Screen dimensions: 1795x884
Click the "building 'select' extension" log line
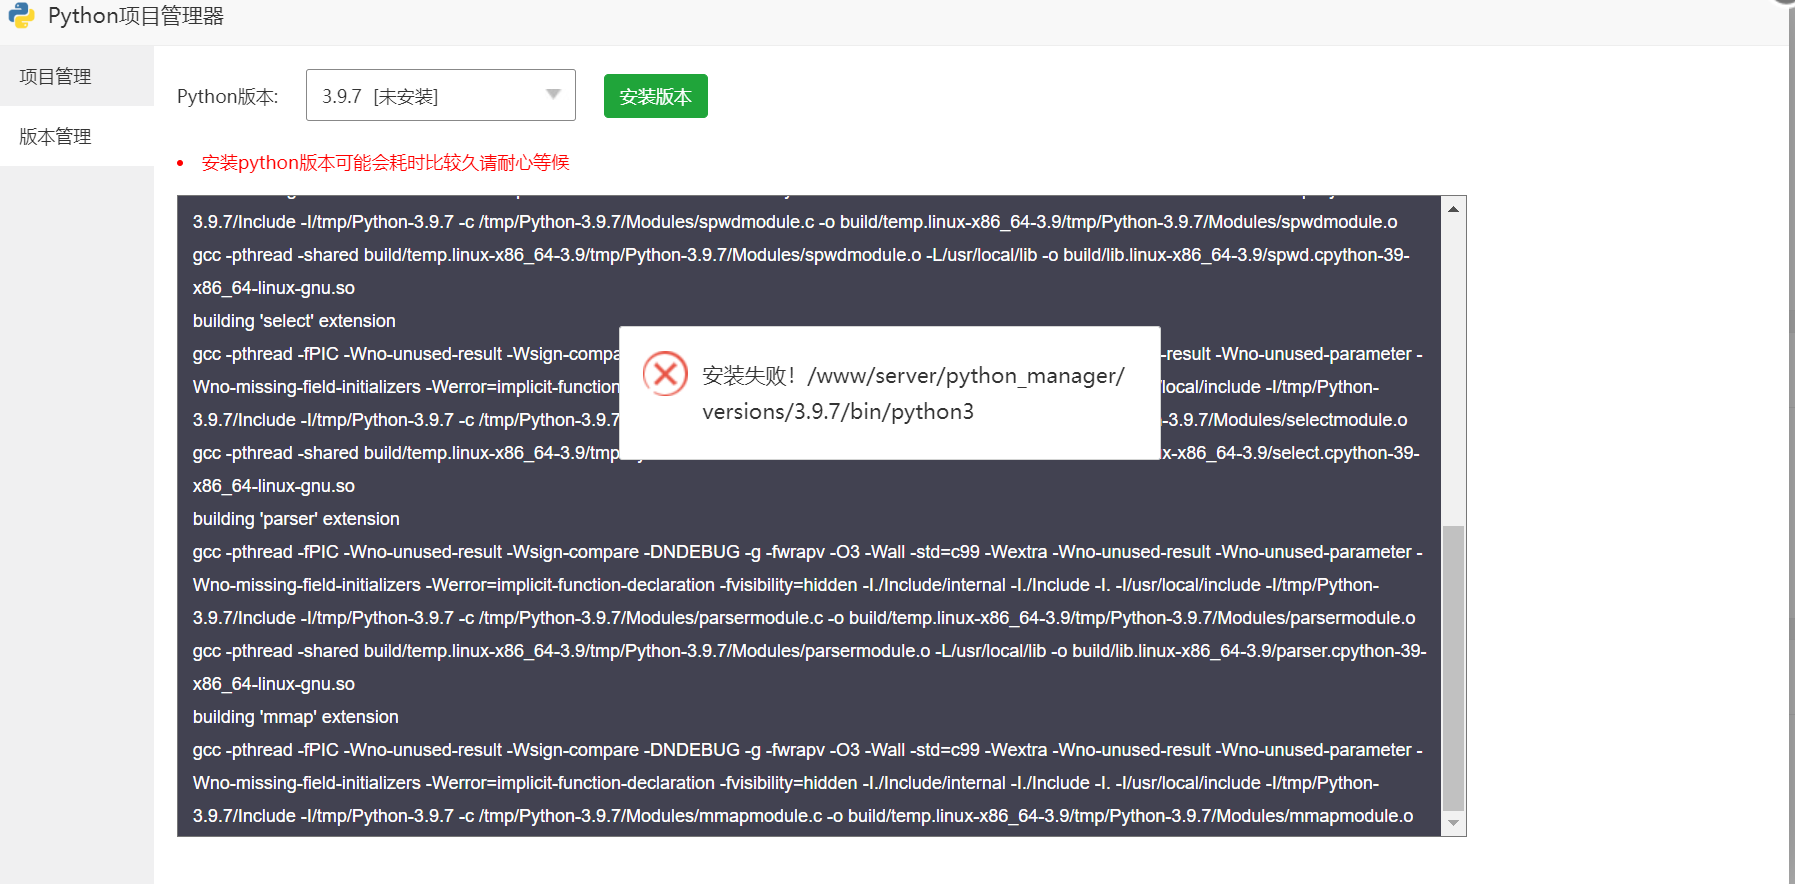[294, 321]
